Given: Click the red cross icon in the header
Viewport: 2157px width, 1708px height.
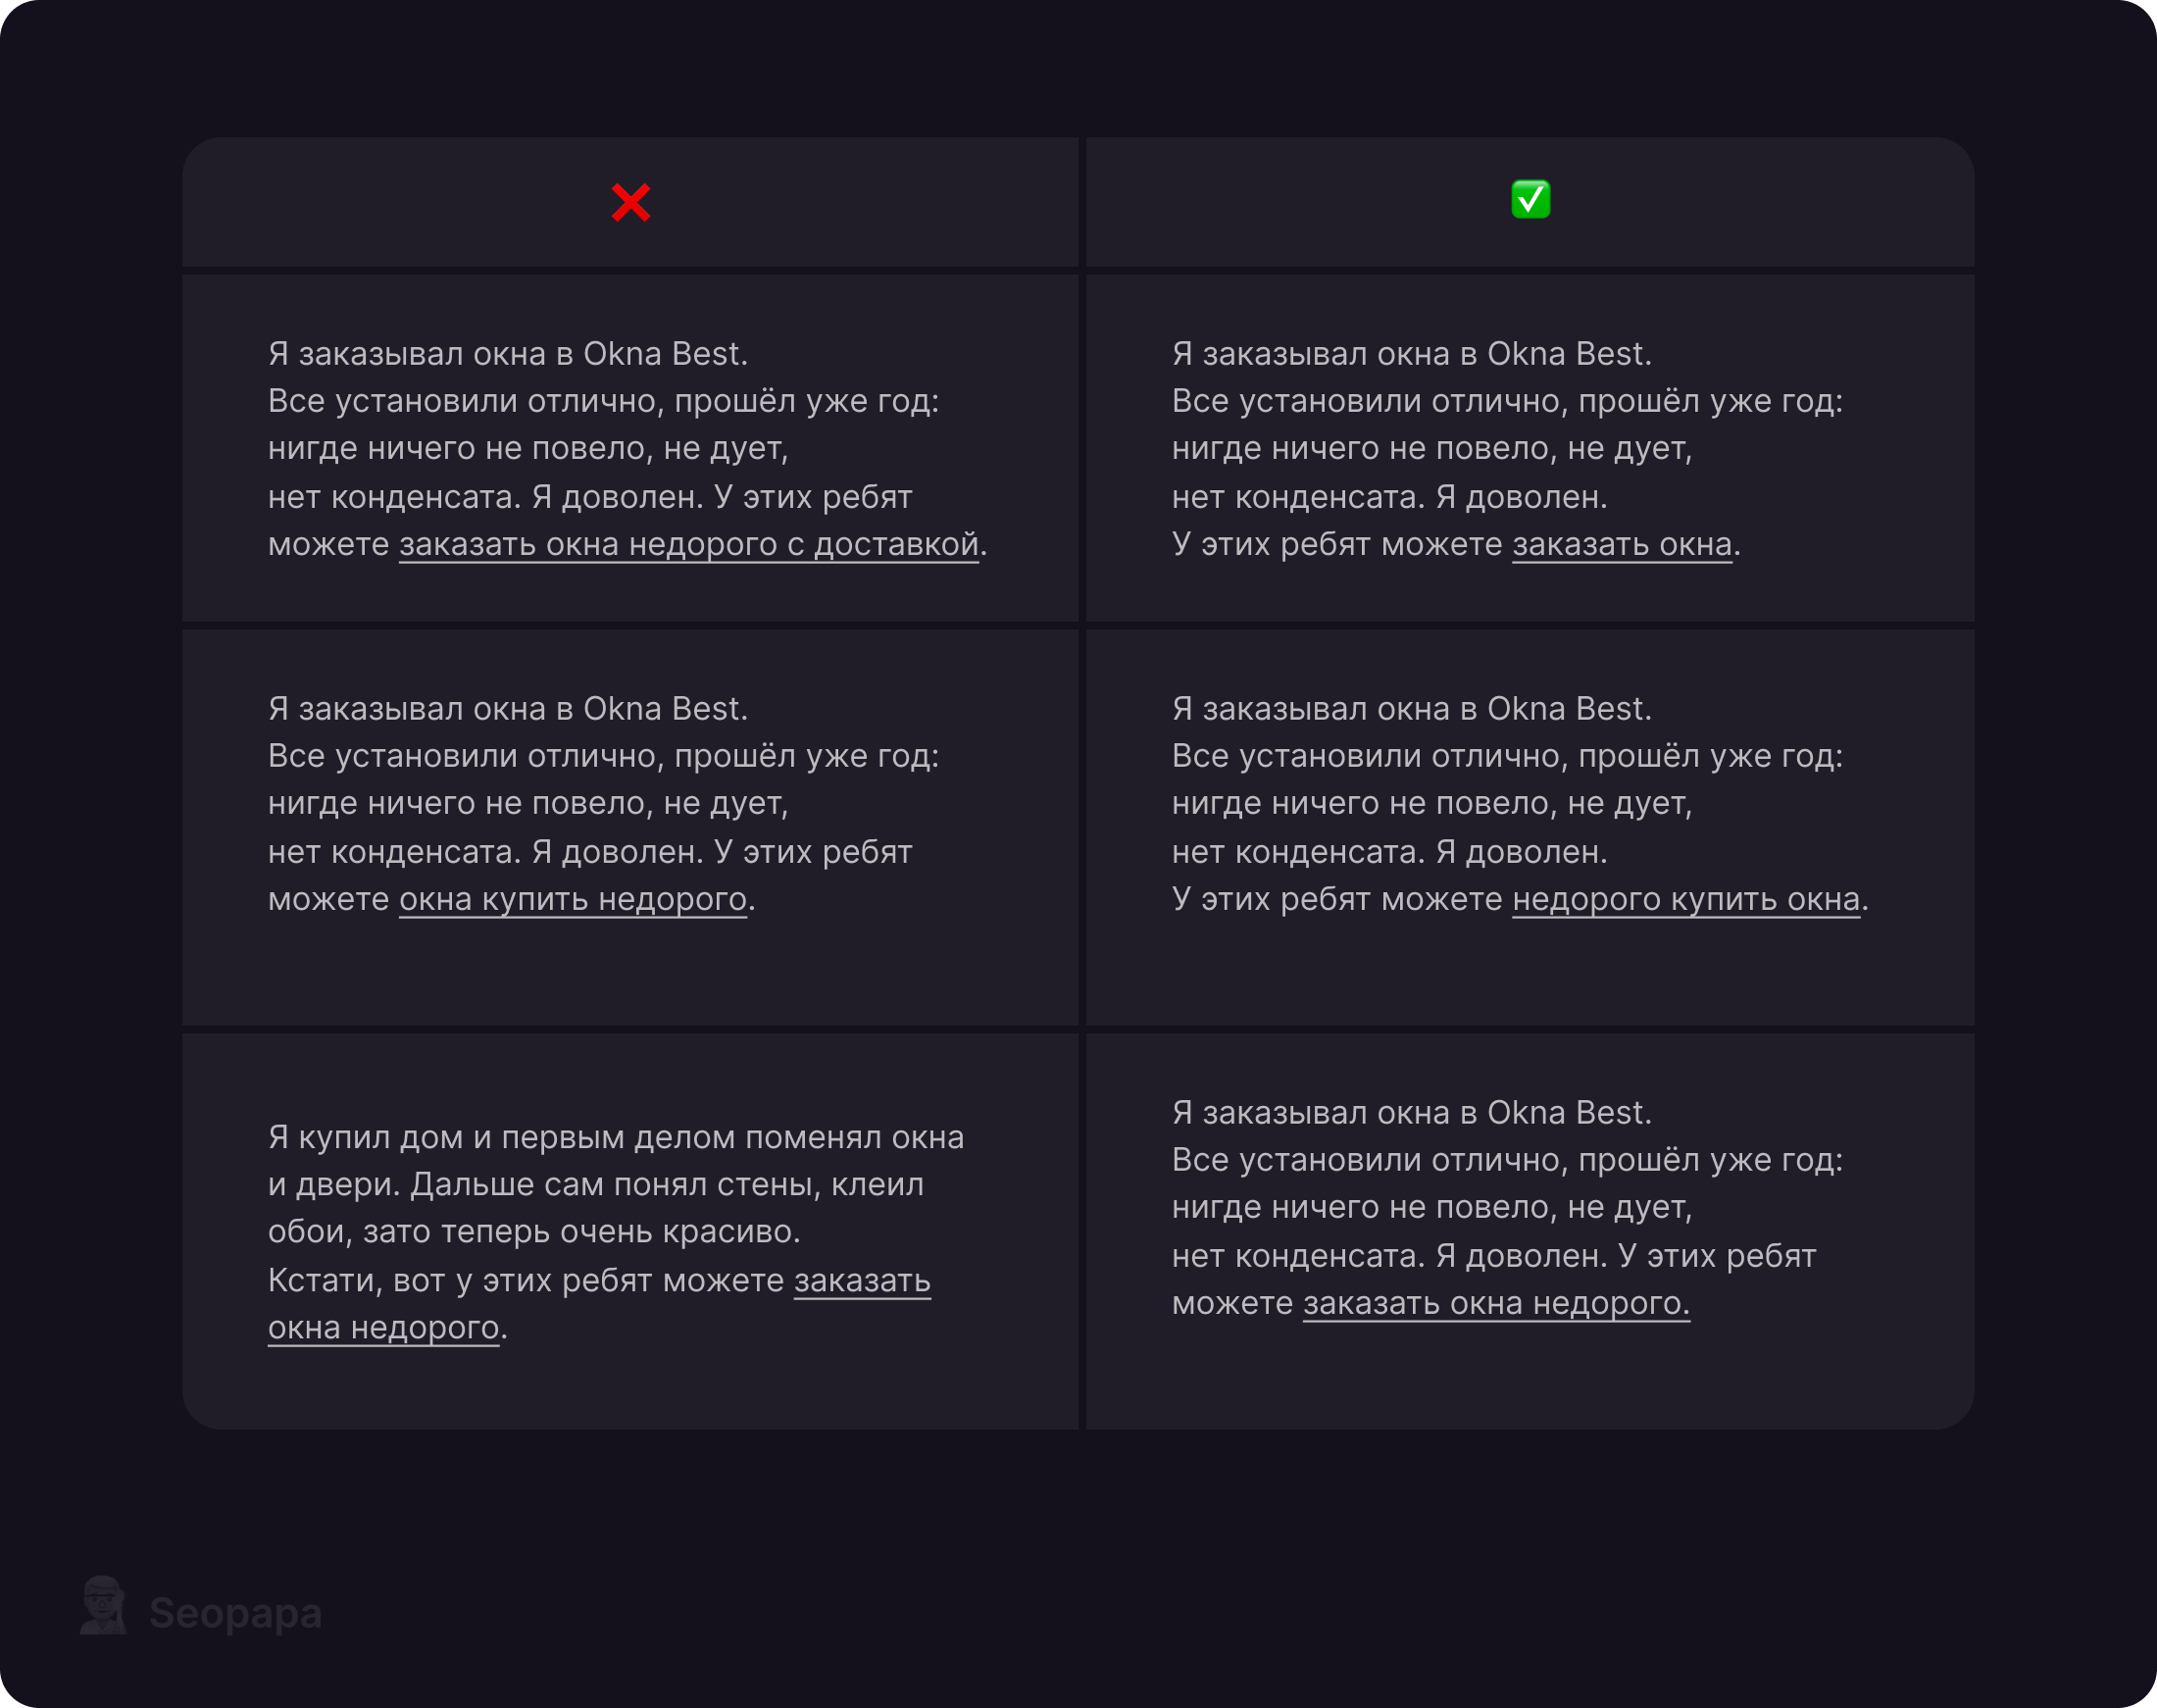Looking at the screenshot, I should tap(631, 202).
